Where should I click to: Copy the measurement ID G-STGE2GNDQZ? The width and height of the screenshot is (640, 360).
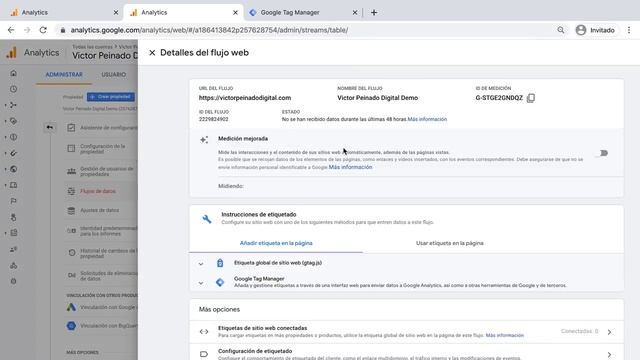531,98
